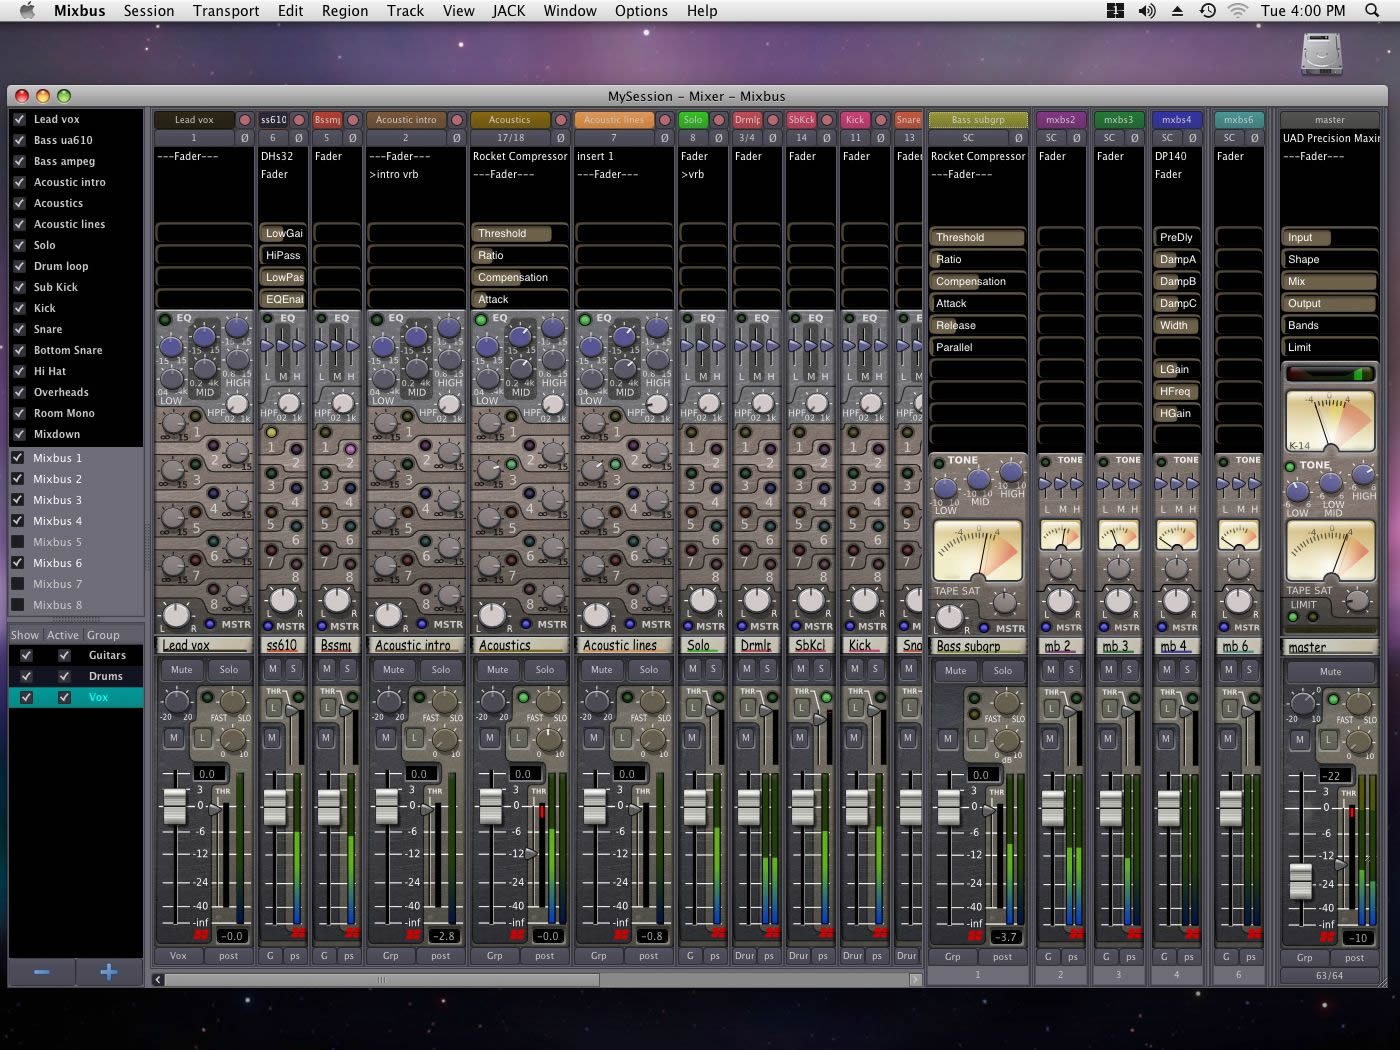The image size is (1400, 1050).
Task: Toggle the EQ enable LED on Acoustics
Action: (x=481, y=320)
